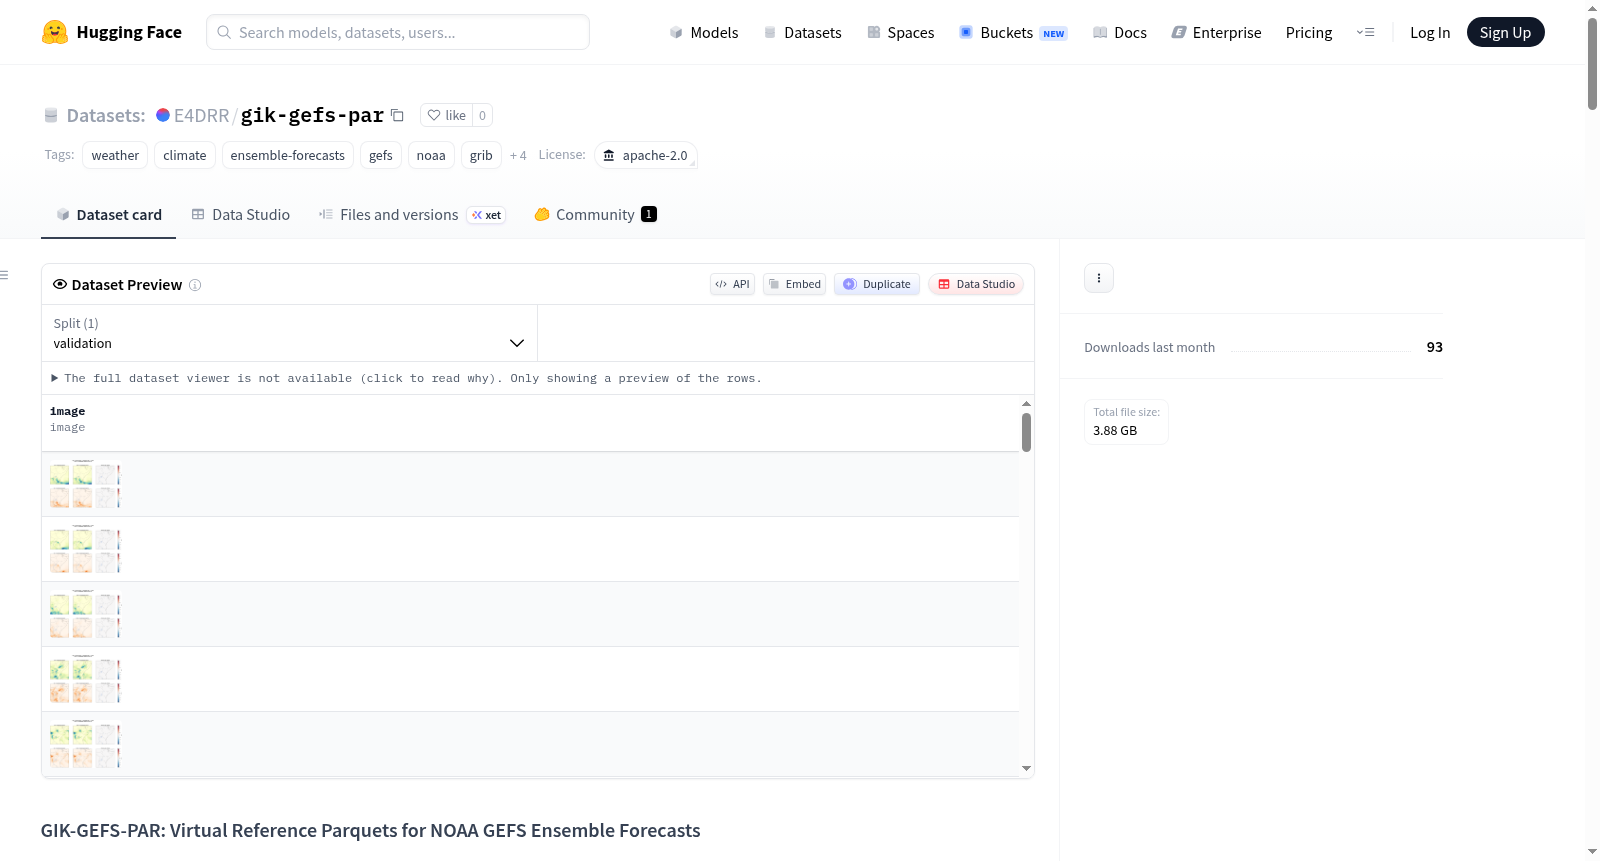Screen dimensions: 1600x861
Task: Open the second row image thumbnail
Action: 85,549
